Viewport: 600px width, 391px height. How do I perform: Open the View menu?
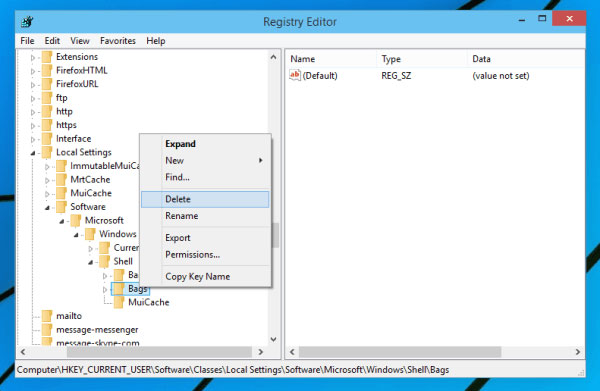click(80, 41)
